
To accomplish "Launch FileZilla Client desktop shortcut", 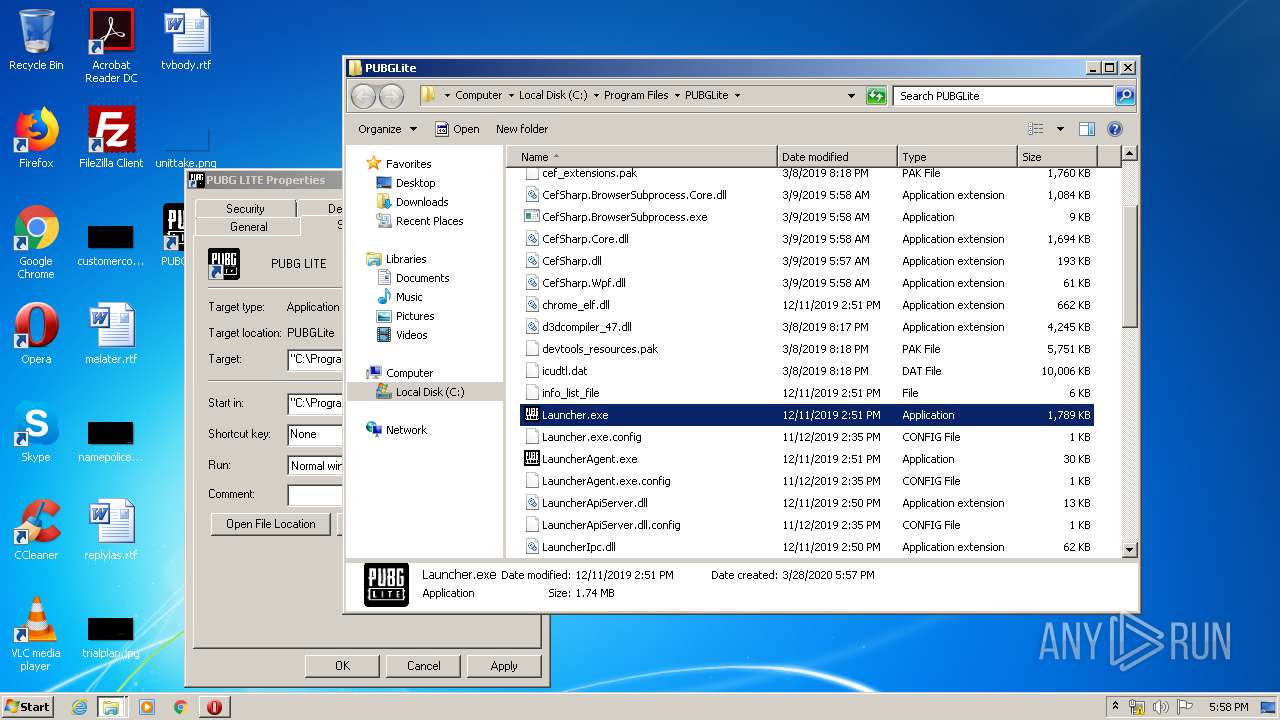I will pos(111,138).
